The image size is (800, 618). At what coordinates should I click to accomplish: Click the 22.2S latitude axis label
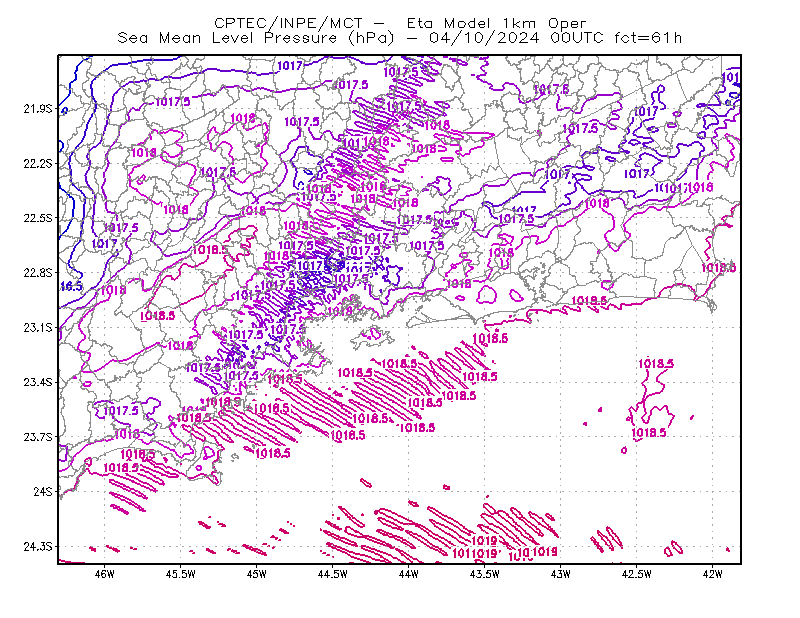pyautogui.click(x=37, y=163)
